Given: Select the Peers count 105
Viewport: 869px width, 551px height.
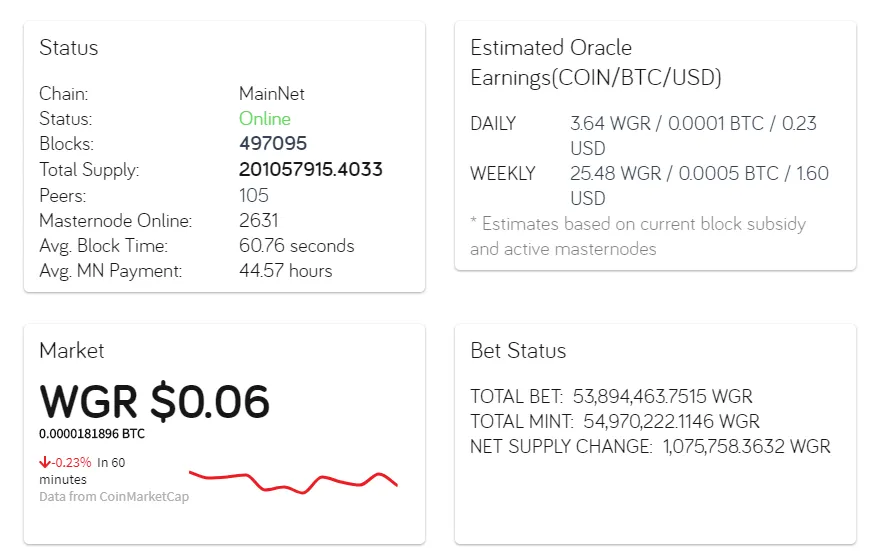Looking at the screenshot, I should [254, 195].
